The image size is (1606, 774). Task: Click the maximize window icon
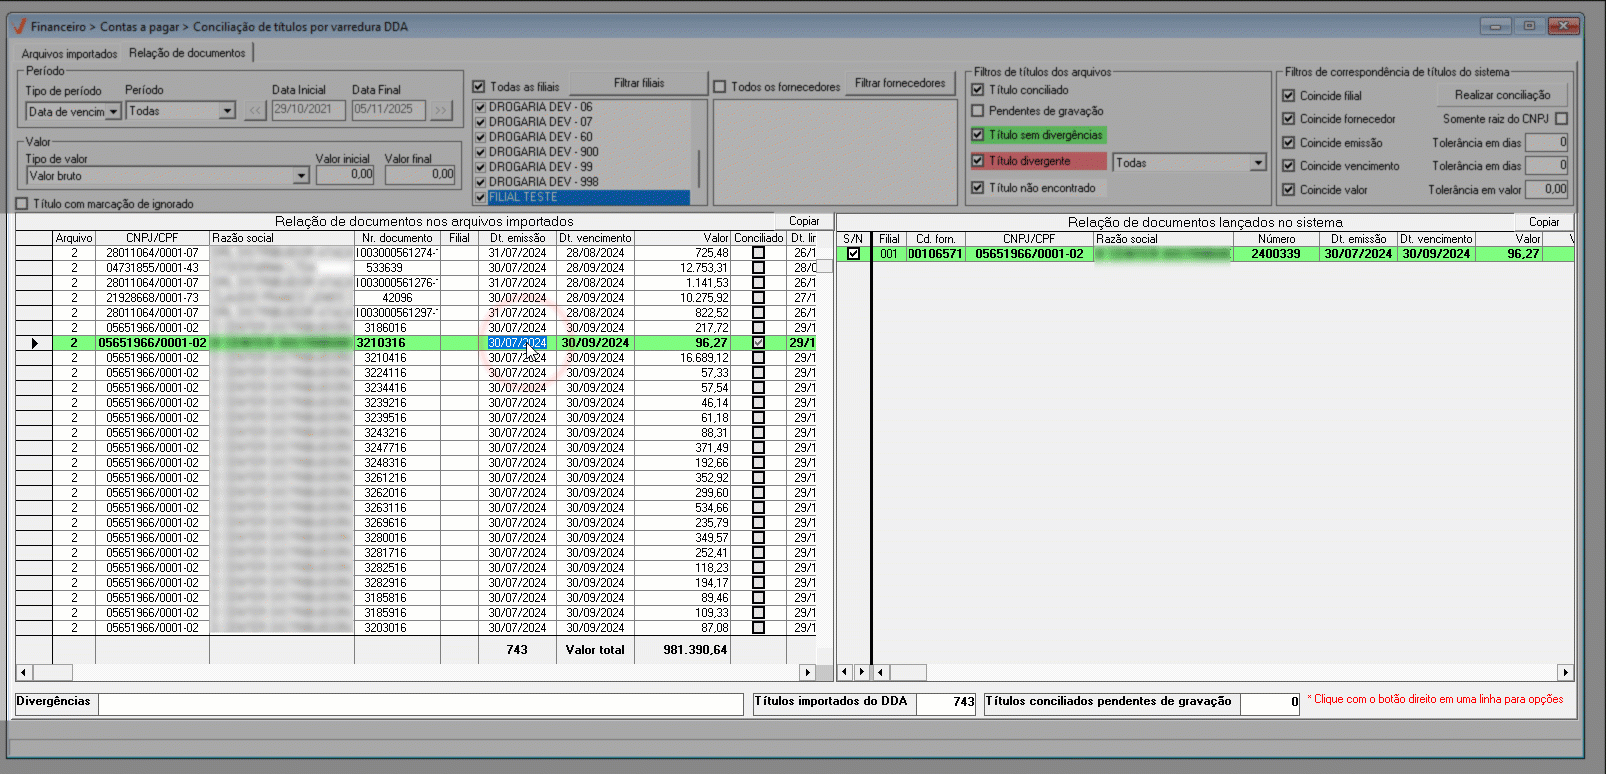click(x=1529, y=26)
